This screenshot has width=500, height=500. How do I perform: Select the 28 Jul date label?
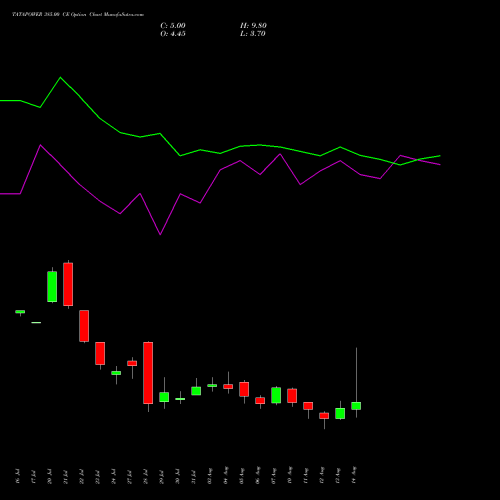coord(146,476)
